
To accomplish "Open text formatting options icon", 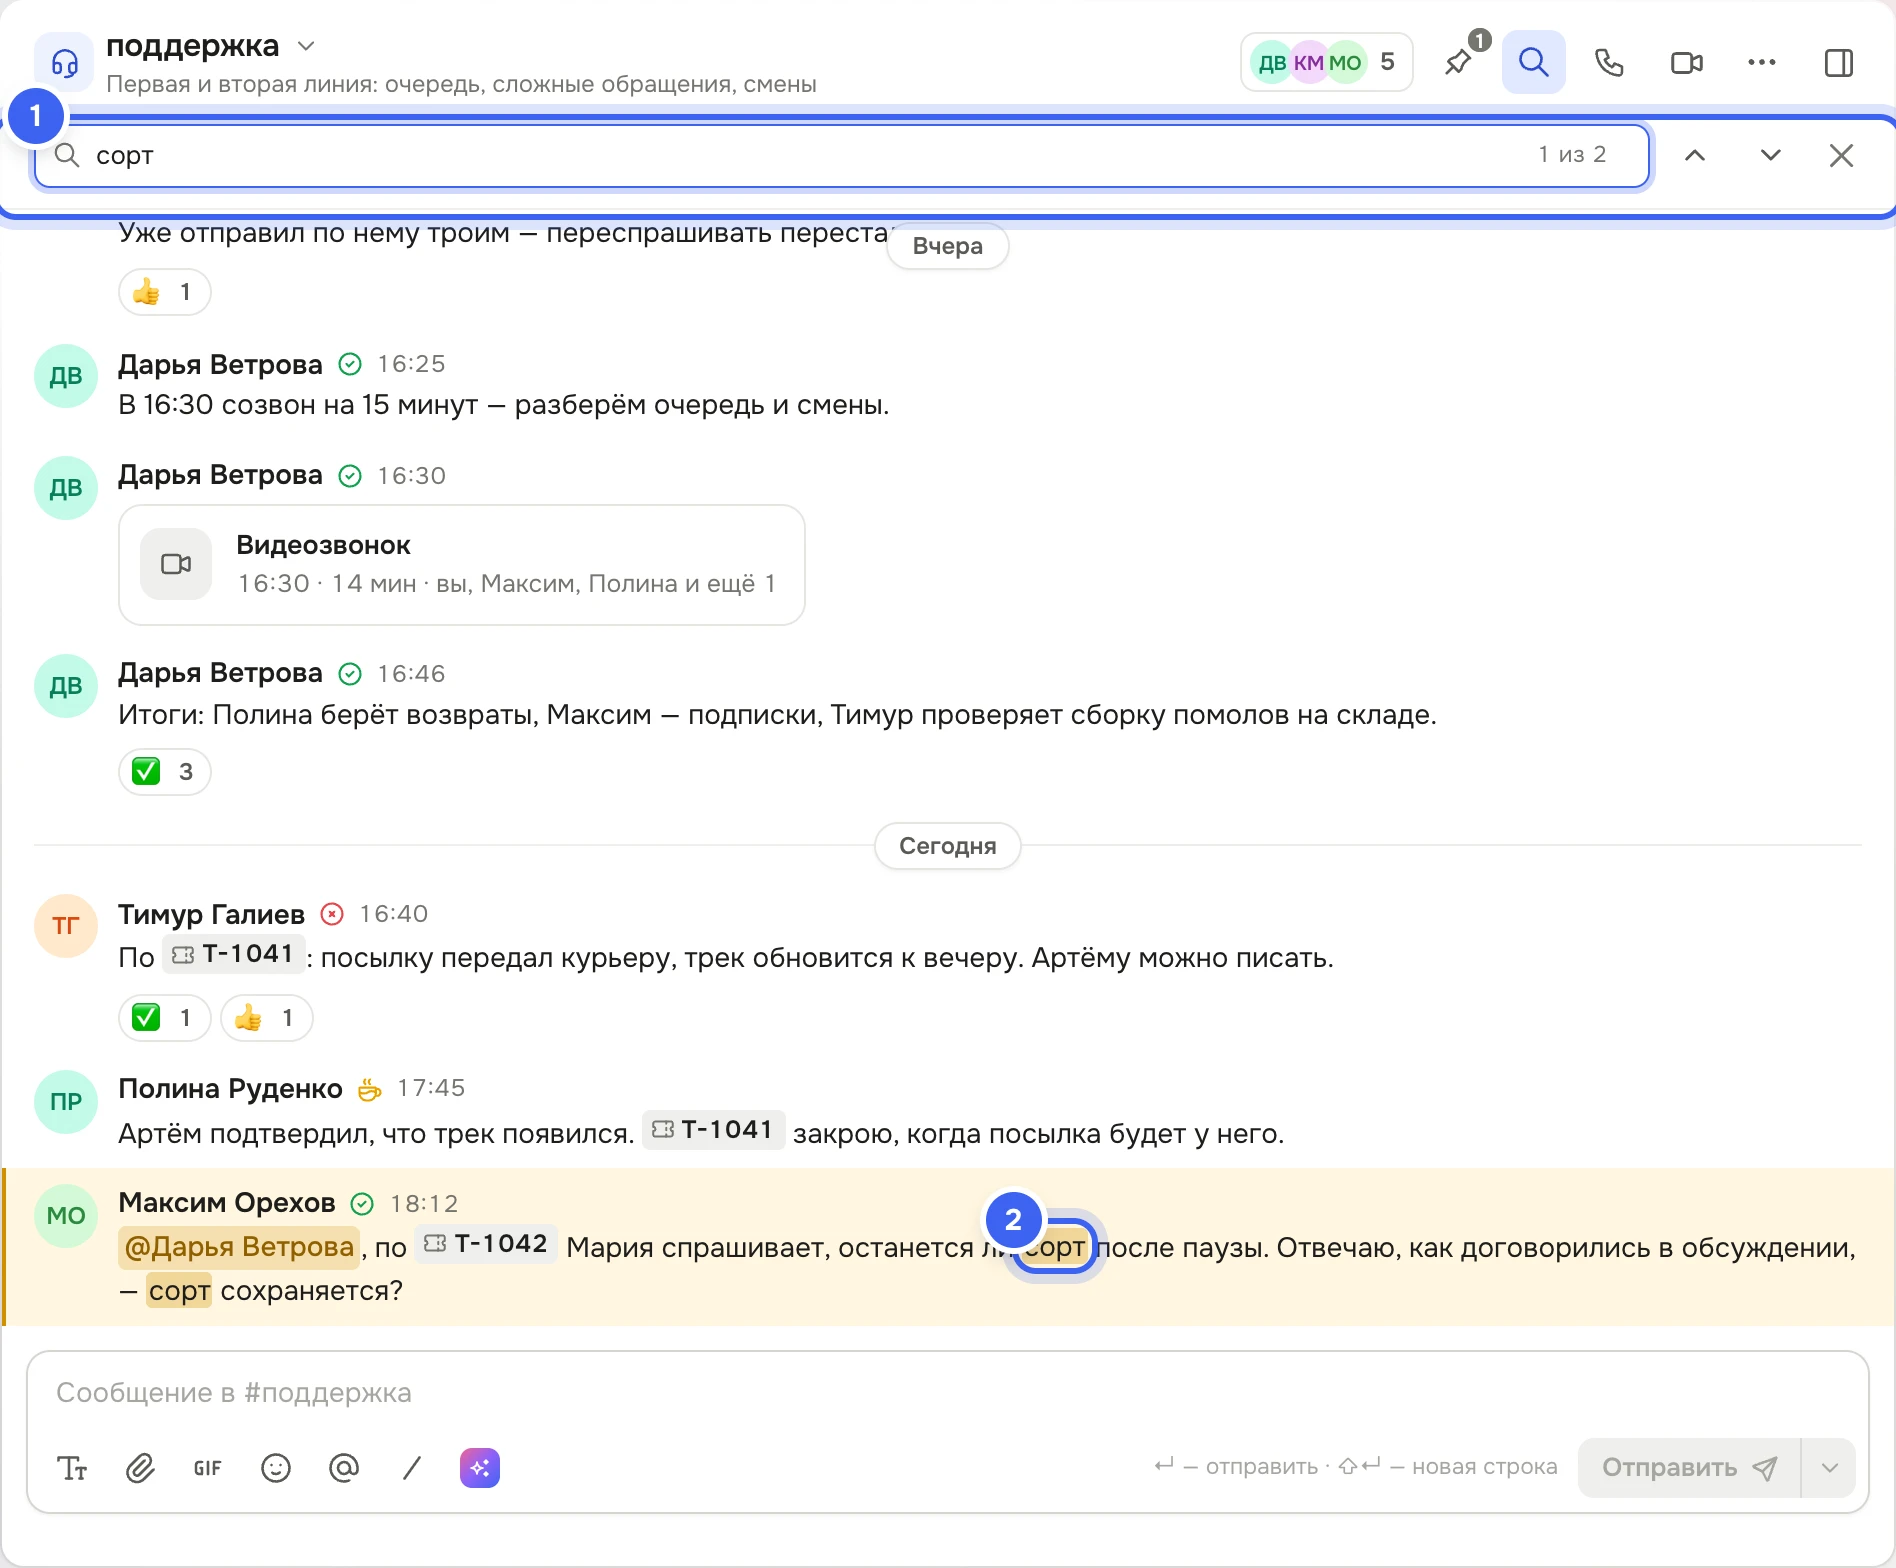I will pyautogui.click(x=72, y=1468).
